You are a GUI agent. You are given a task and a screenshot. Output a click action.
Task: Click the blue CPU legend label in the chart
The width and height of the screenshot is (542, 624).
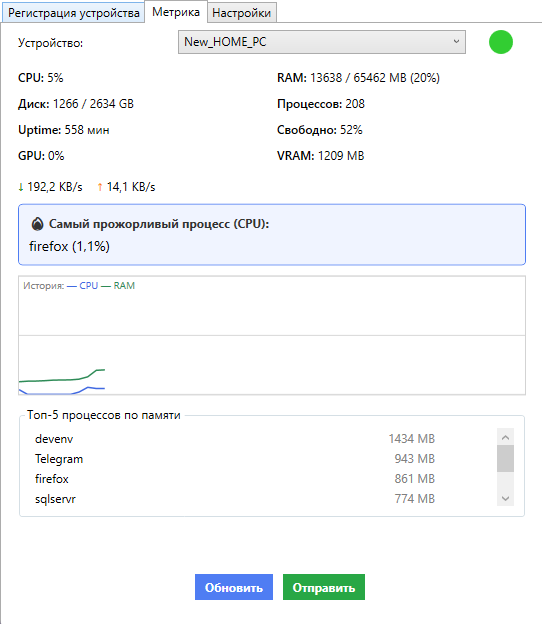click(x=88, y=286)
